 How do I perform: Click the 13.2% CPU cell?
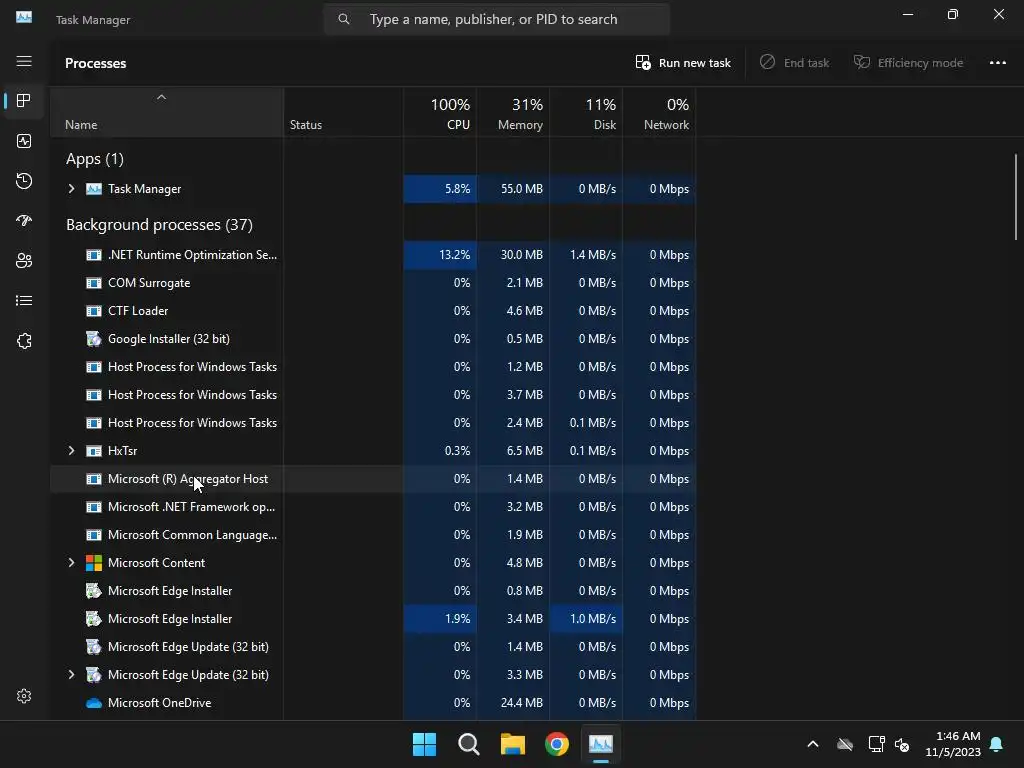(440, 255)
